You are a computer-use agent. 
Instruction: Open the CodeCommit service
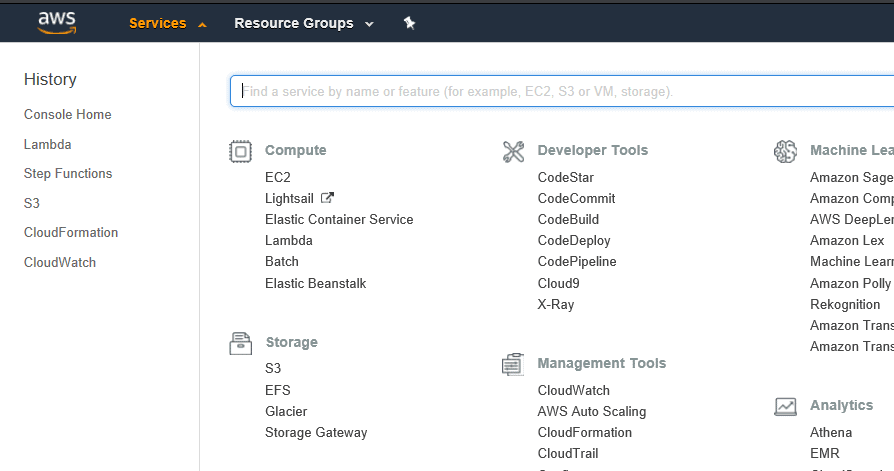(576, 198)
